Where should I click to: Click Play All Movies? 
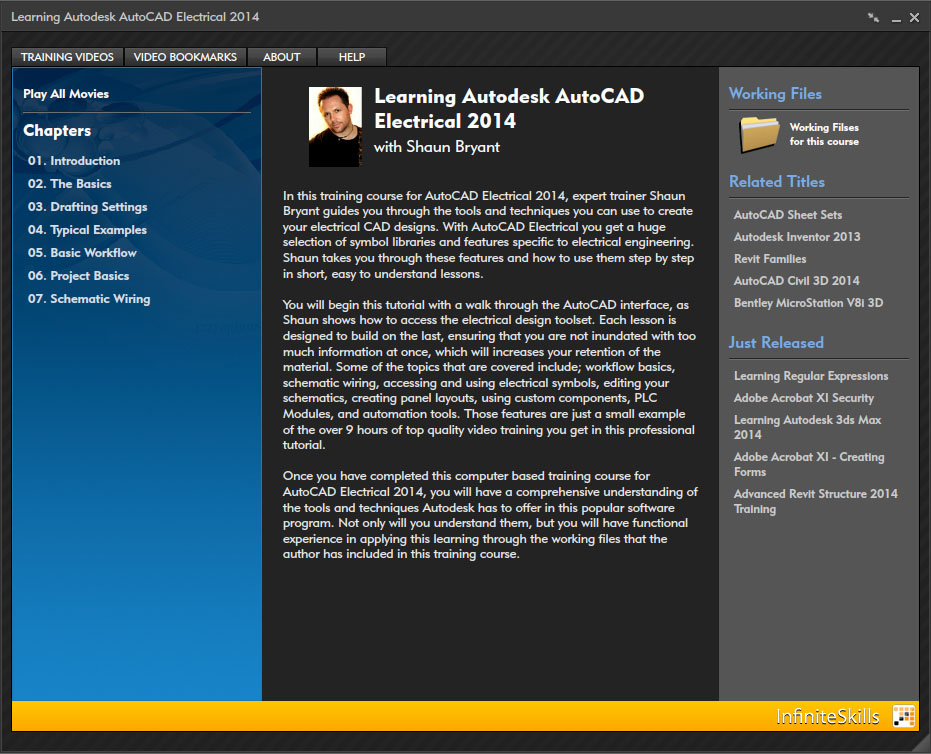(66, 94)
